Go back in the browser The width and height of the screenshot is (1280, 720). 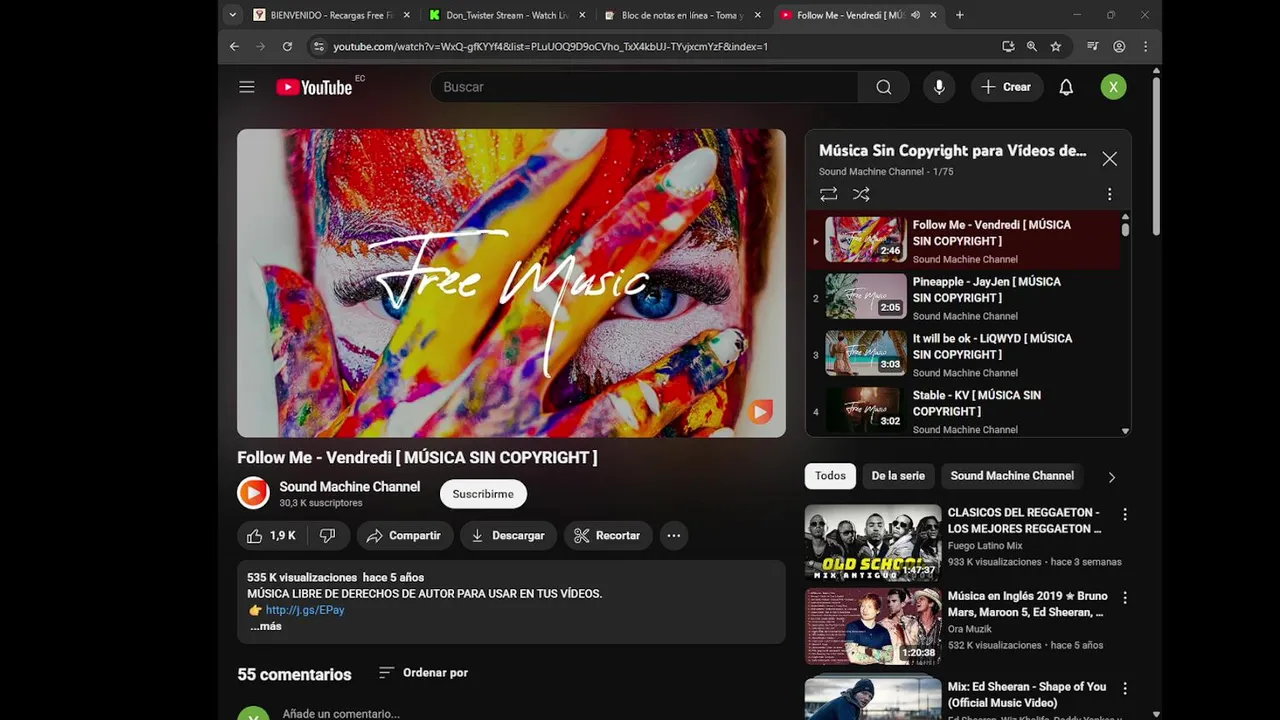[x=234, y=46]
